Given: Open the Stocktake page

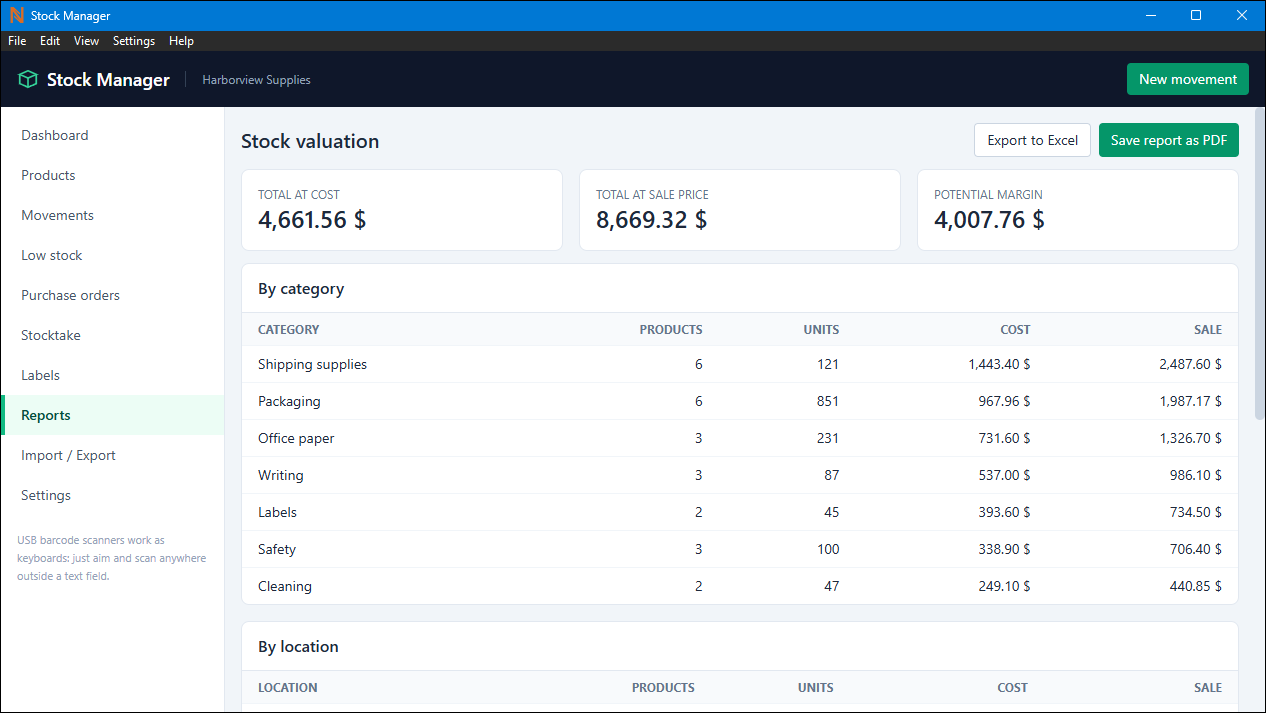Looking at the screenshot, I should pyautogui.click(x=112, y=335).
